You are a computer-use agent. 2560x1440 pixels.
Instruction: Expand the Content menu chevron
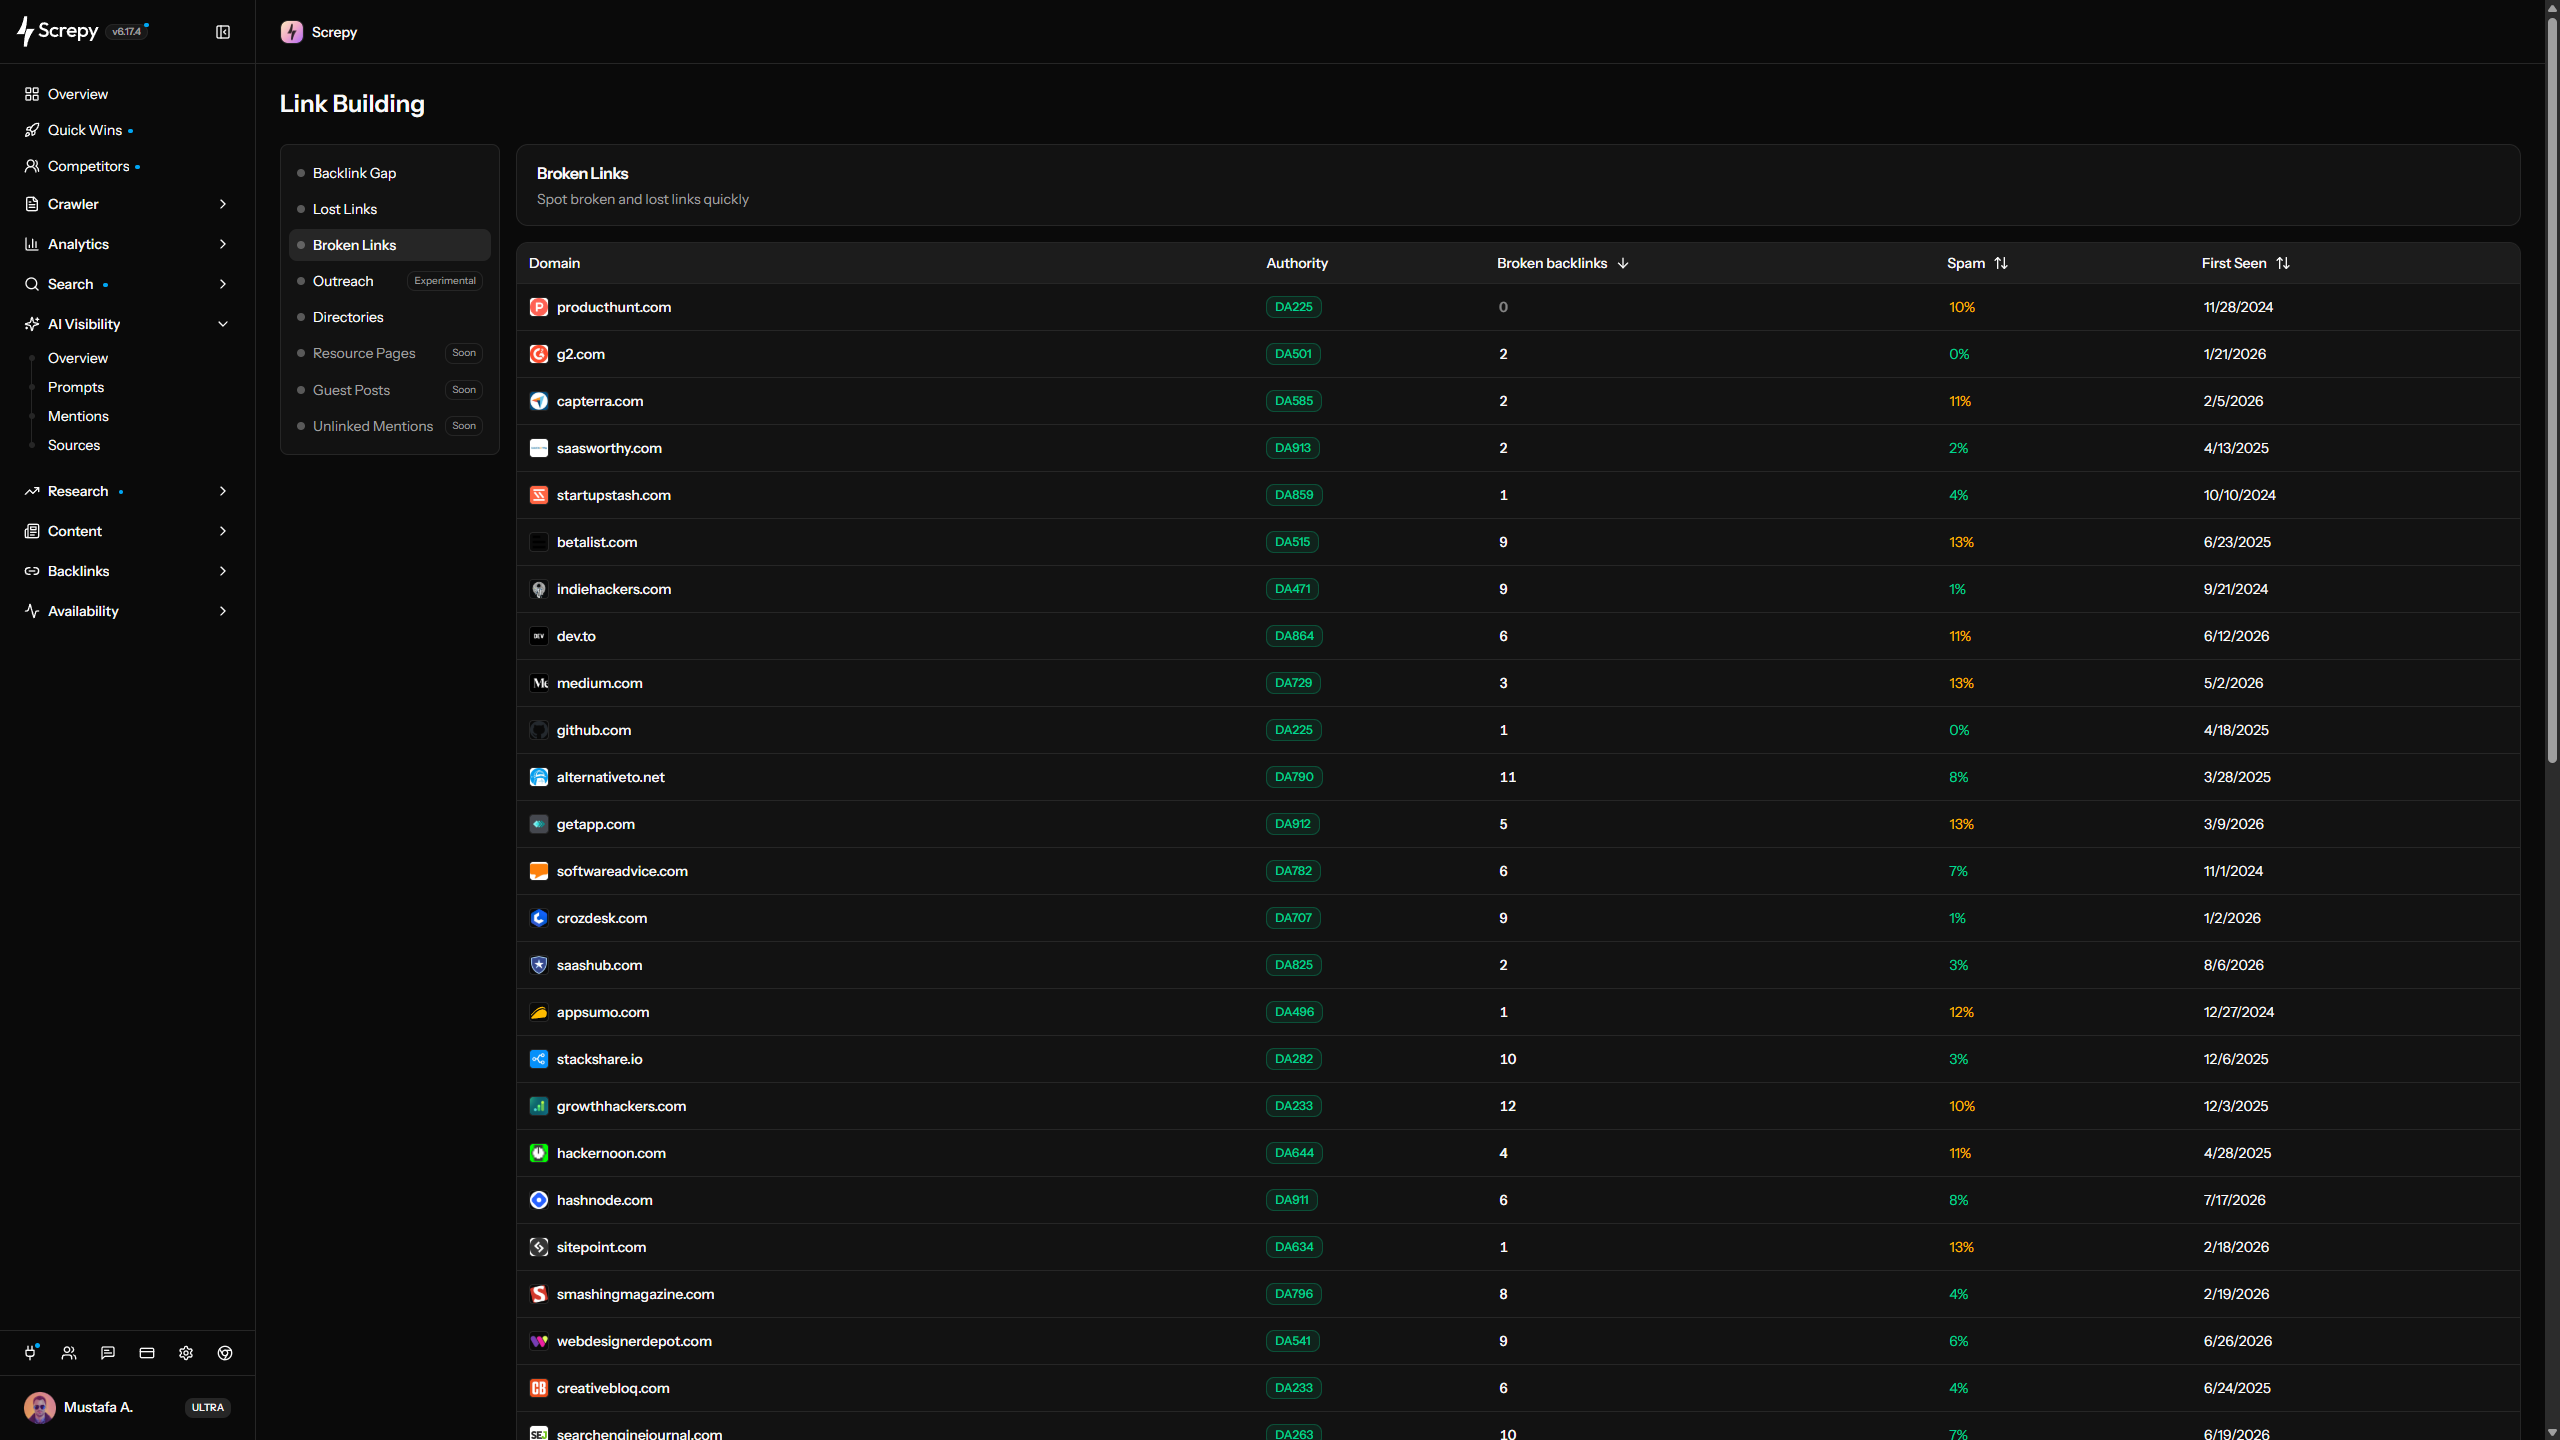pos(223,531)
